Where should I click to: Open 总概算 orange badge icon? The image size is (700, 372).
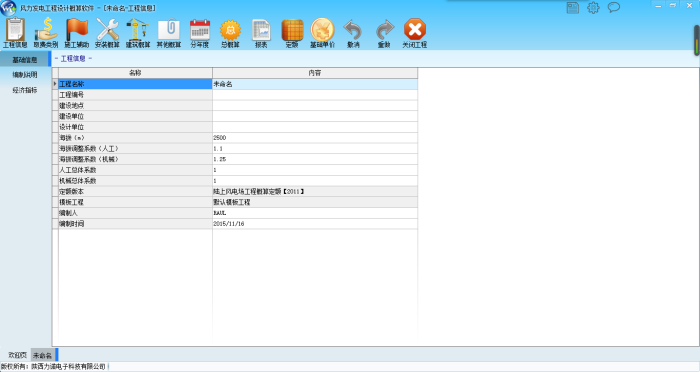click(x=230, y=33)
